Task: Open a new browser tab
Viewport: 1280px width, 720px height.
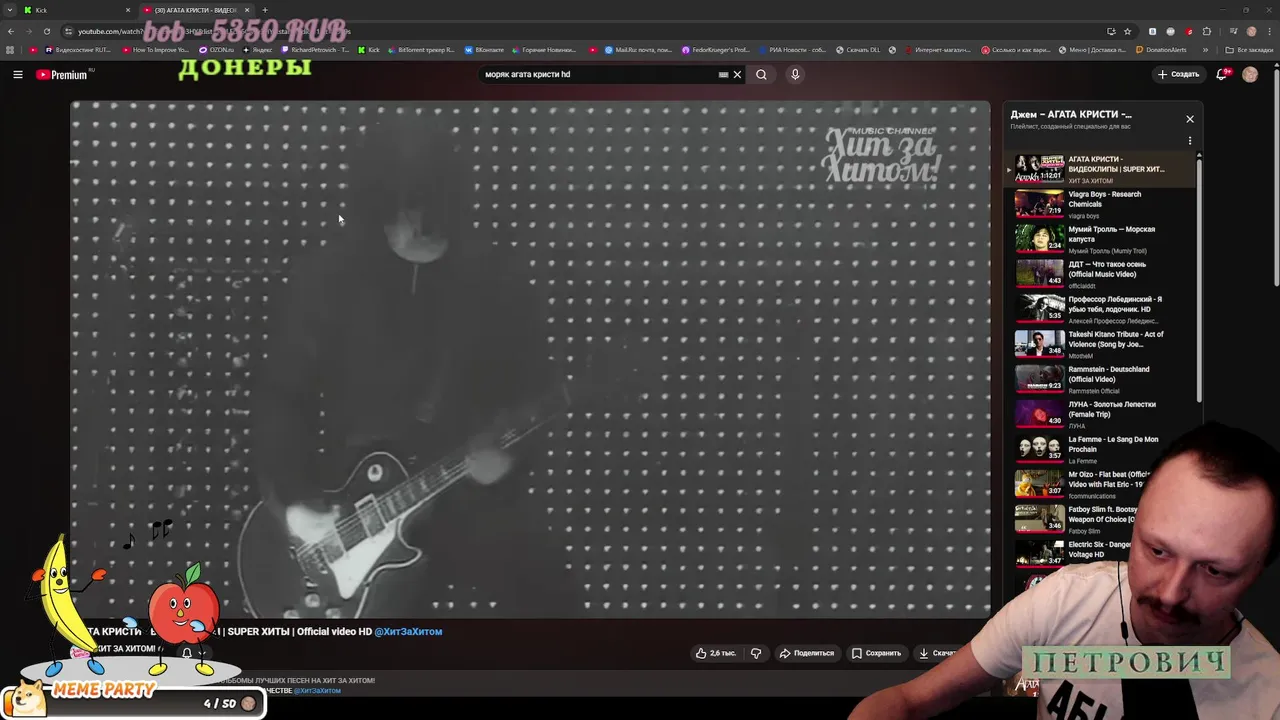Action: click(x=265, y=10)
